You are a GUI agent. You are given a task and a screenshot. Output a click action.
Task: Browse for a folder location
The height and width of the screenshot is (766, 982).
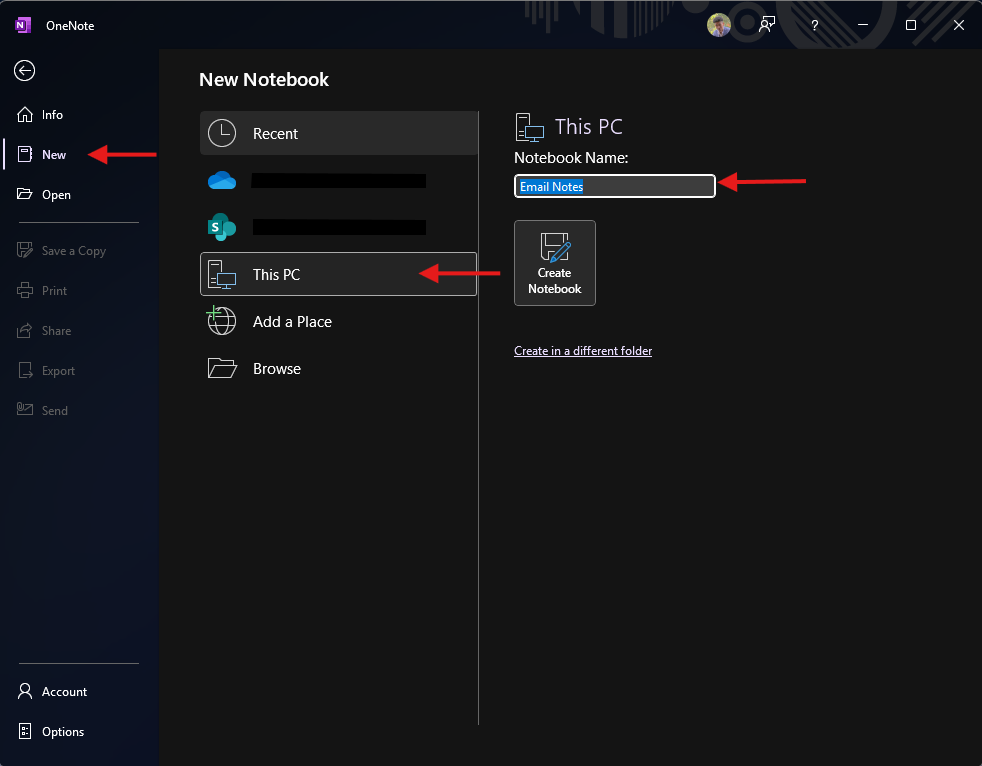coord(276,369)
